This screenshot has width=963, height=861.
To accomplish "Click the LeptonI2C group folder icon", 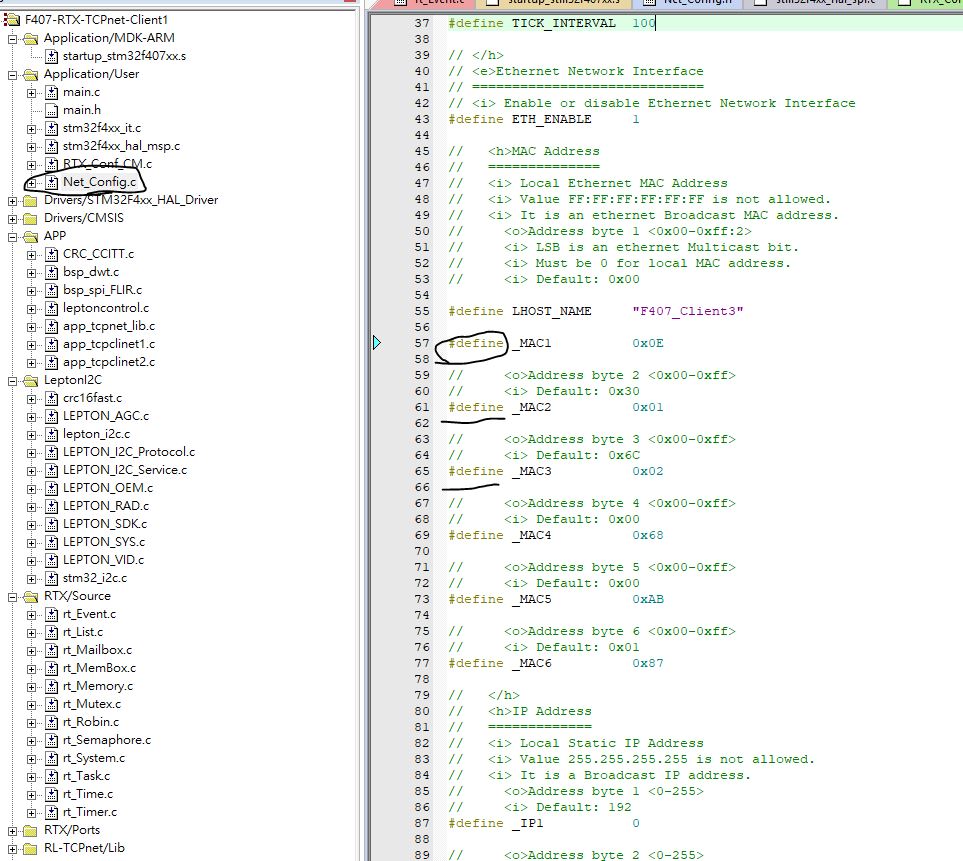I will [x=30, y=380].
